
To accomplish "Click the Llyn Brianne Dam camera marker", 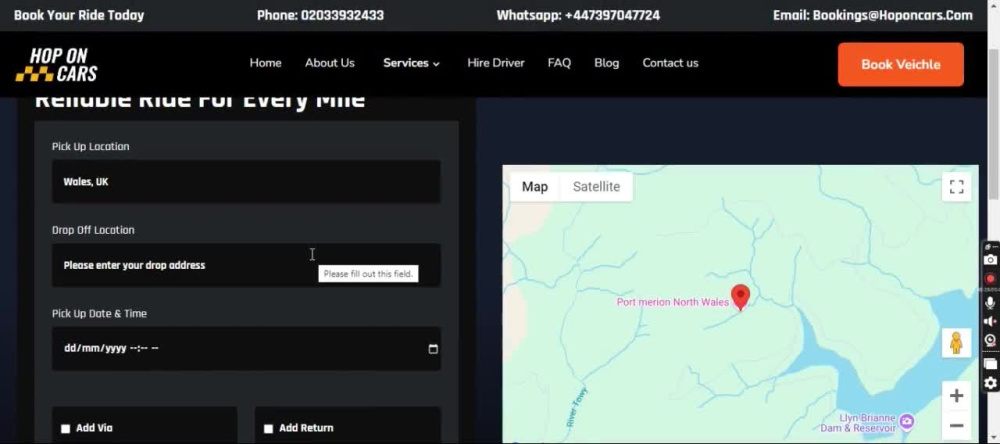I will pyautogui.click(x=906, y=421).
